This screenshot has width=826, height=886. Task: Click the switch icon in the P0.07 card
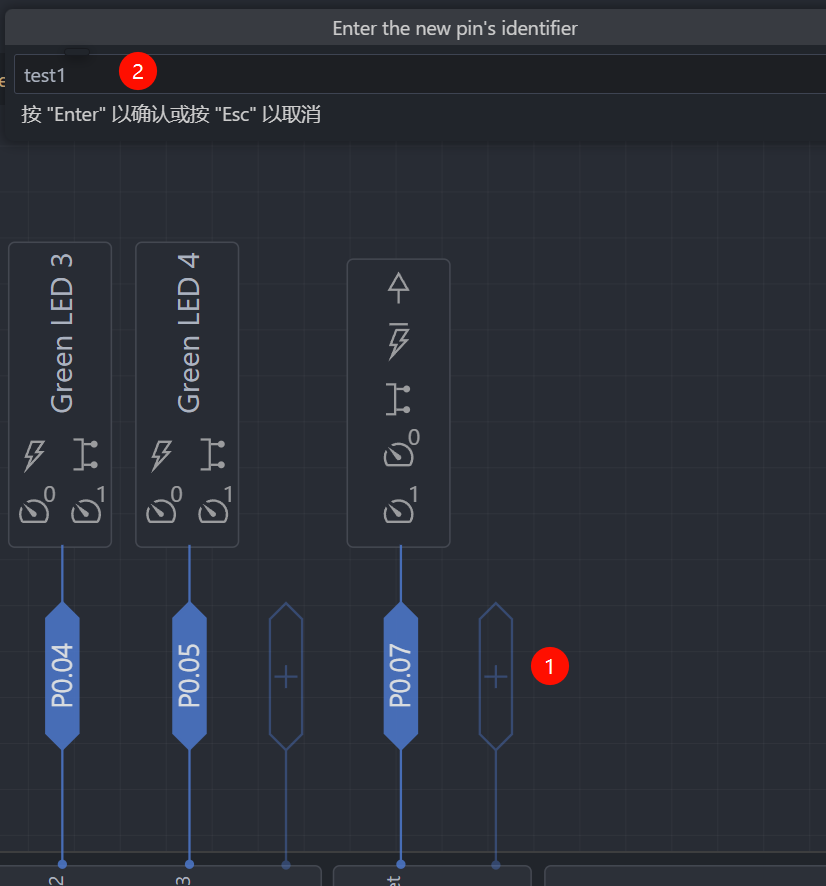(399, 398)
